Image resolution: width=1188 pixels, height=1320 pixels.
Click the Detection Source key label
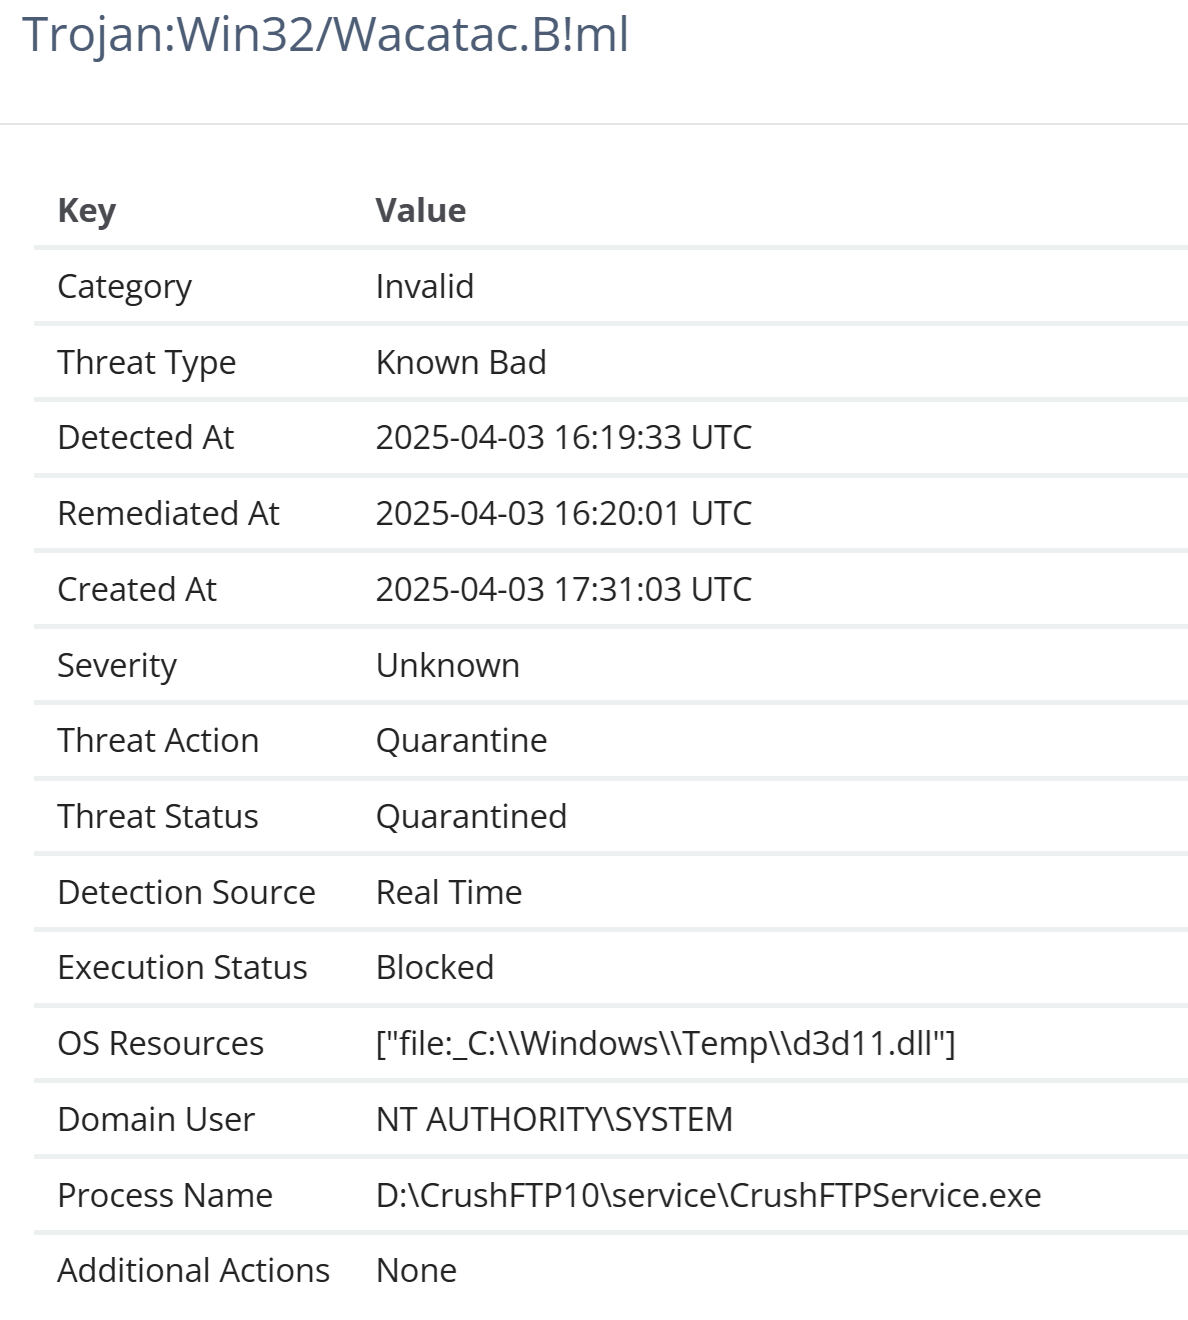pyautogui.click(x=187, y=893)
